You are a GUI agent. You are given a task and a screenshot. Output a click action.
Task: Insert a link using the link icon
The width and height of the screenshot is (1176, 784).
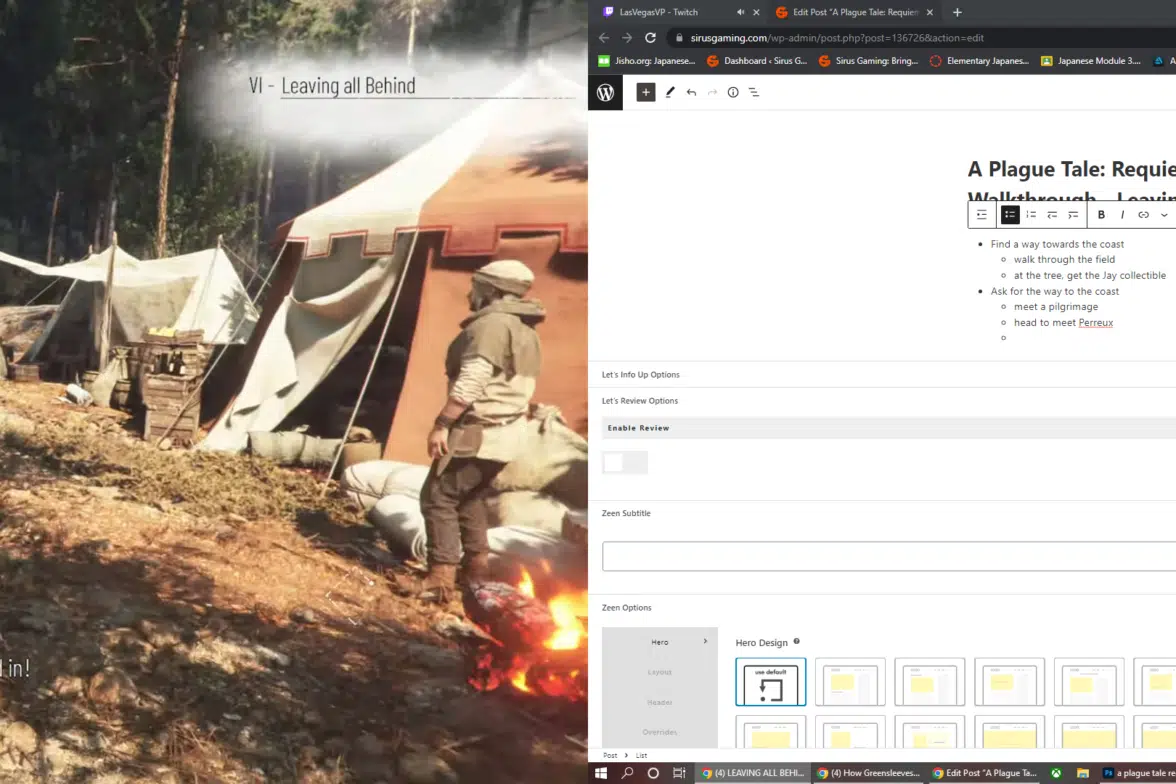click(1143, 215)
